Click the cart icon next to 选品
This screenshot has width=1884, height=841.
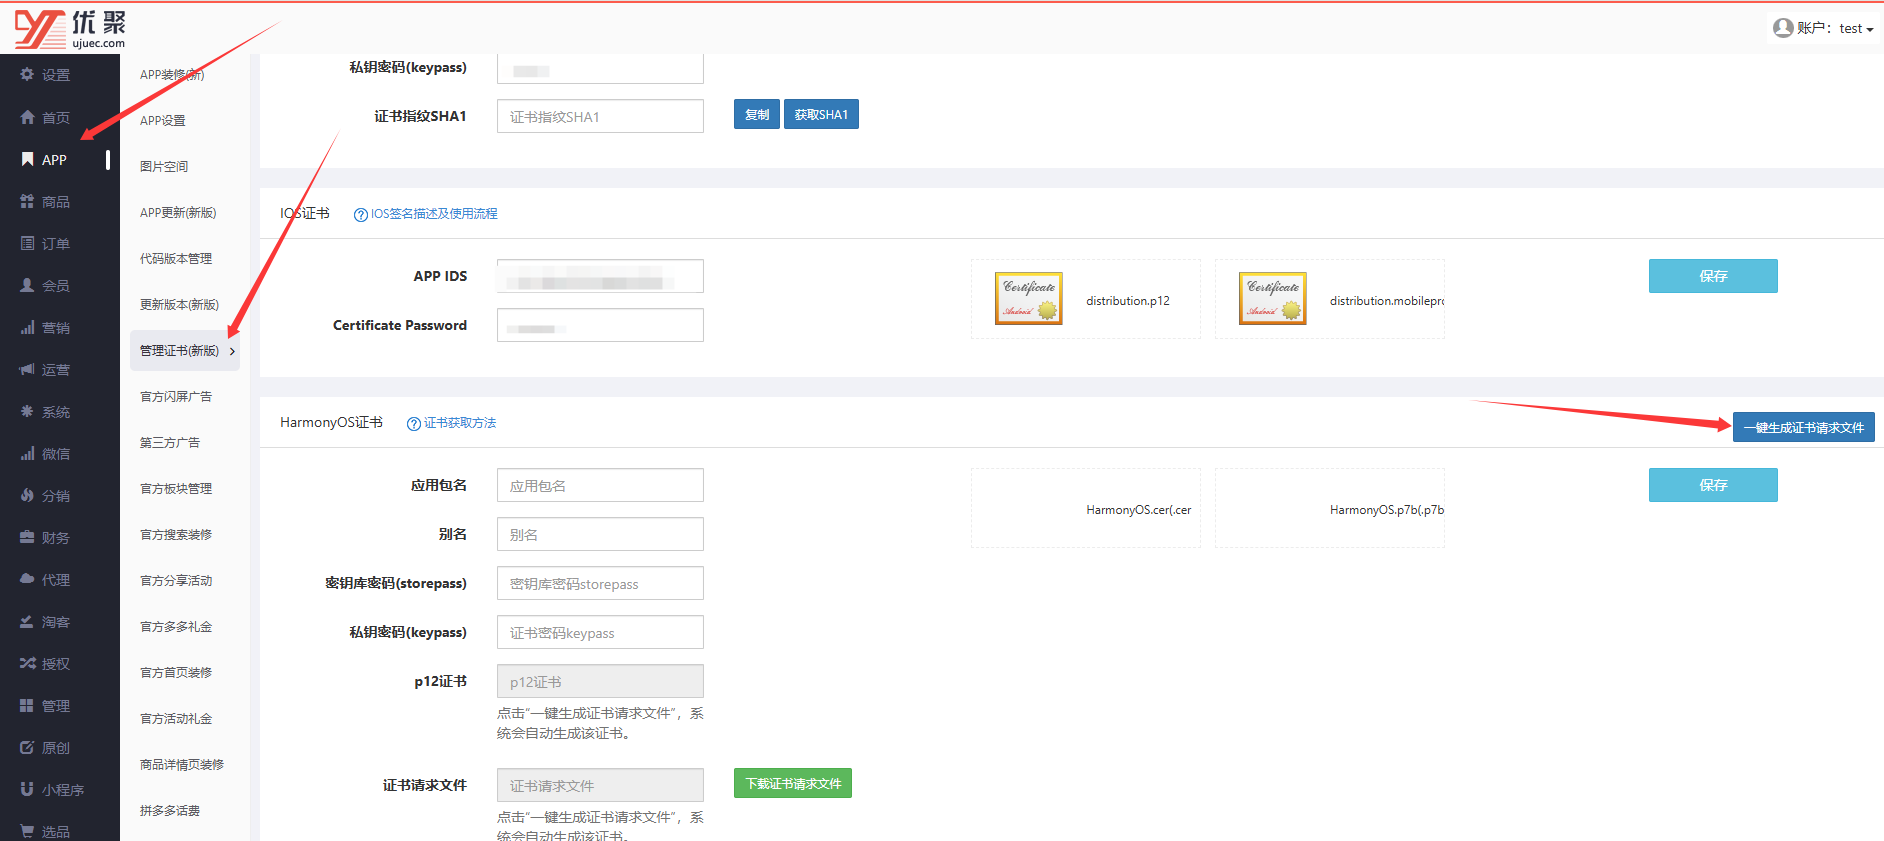coord(27,831)
